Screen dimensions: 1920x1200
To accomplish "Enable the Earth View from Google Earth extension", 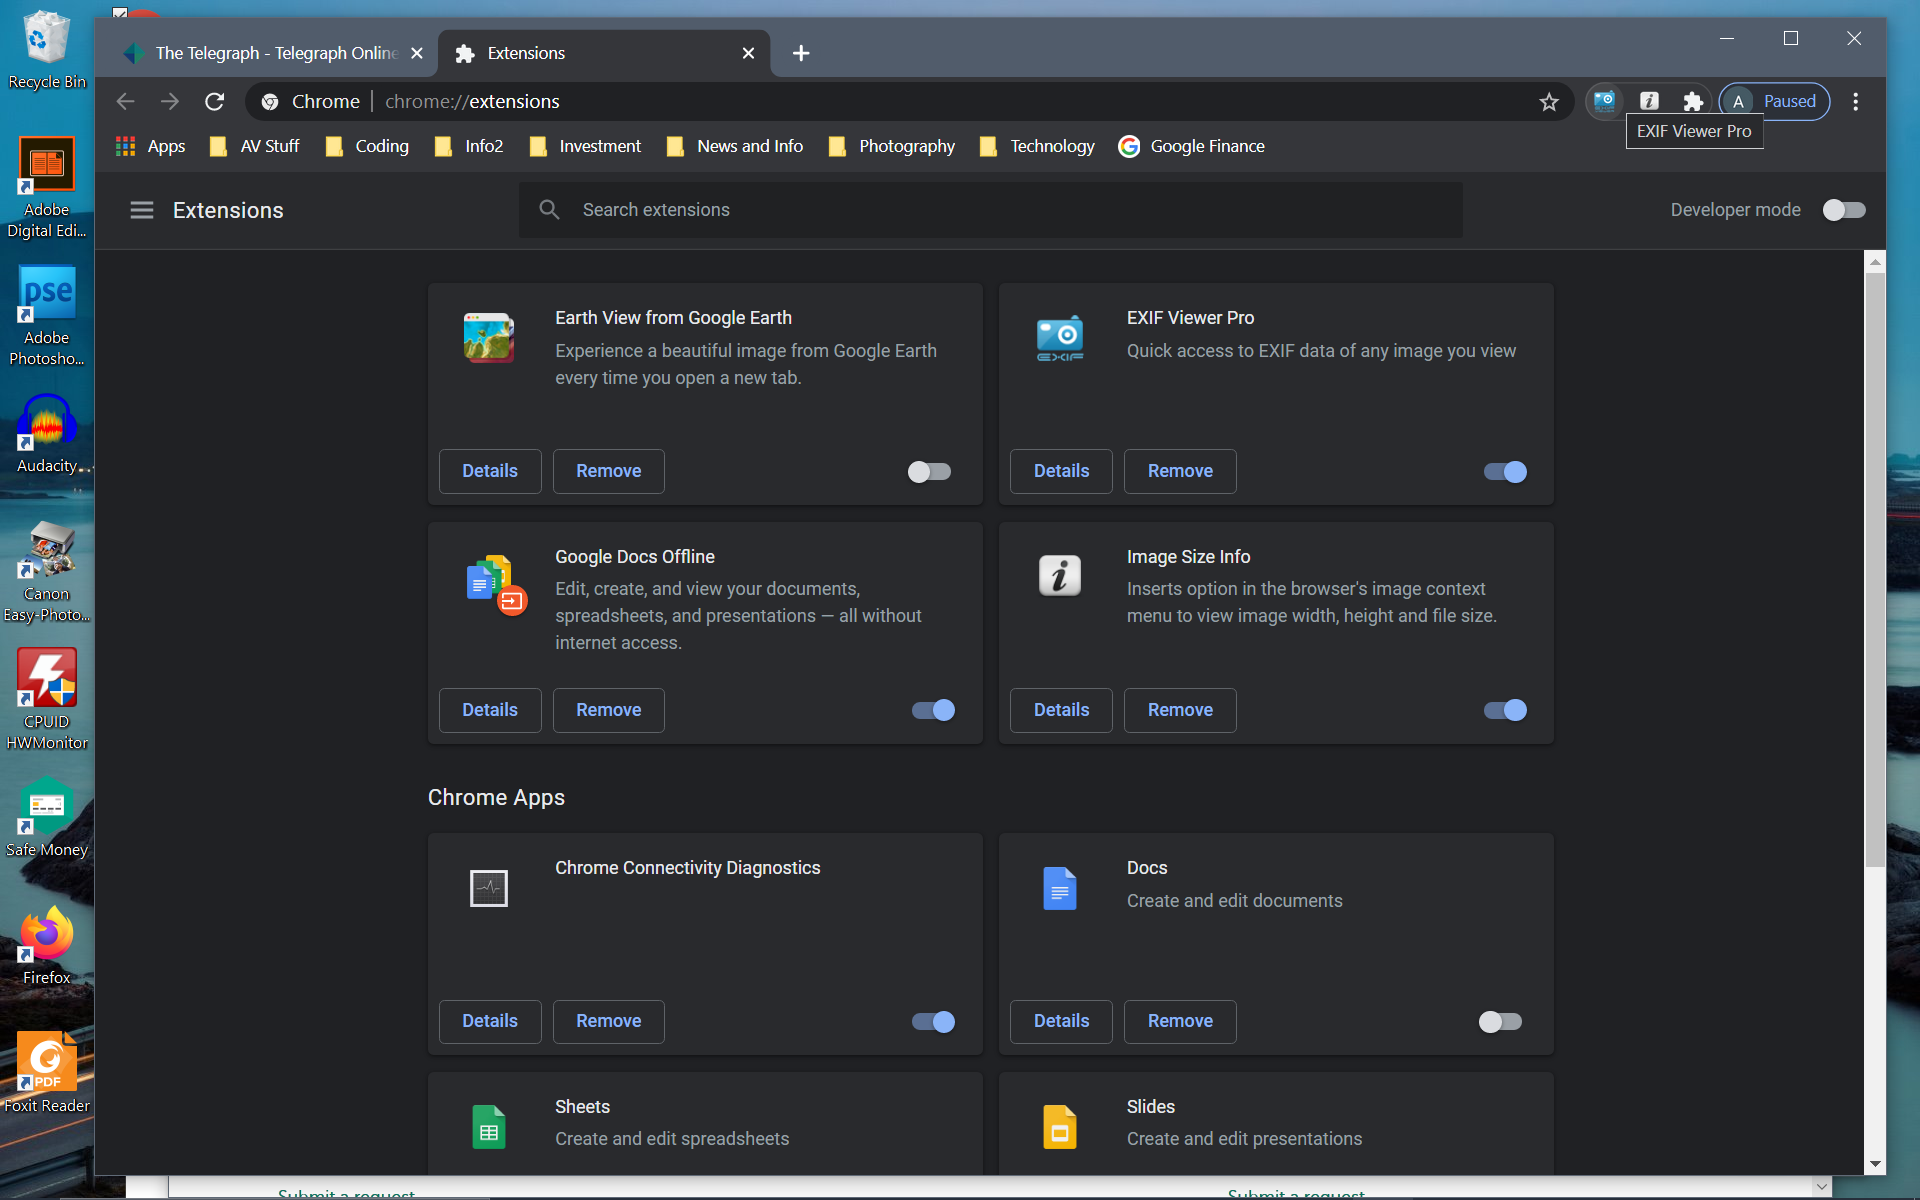I will coord(929,471).
